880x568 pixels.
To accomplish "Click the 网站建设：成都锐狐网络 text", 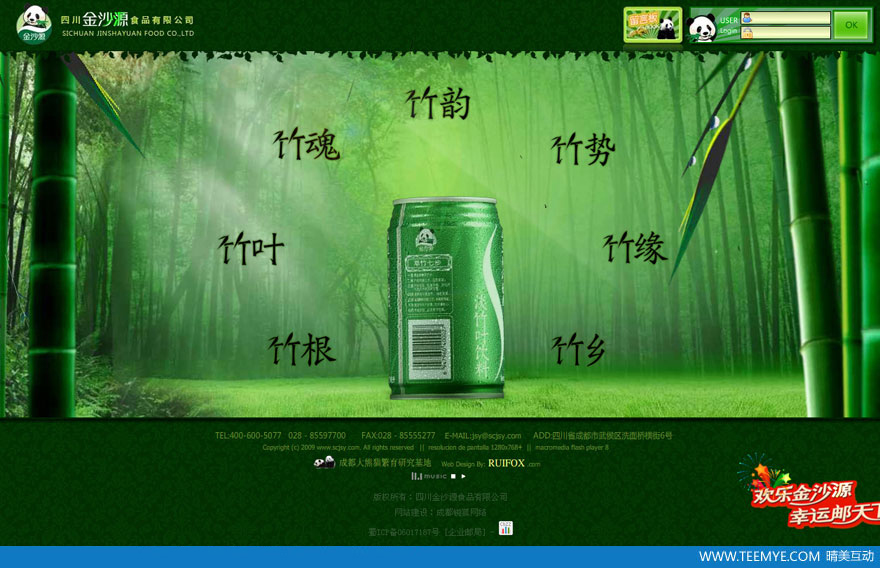I will click(440, 512).
